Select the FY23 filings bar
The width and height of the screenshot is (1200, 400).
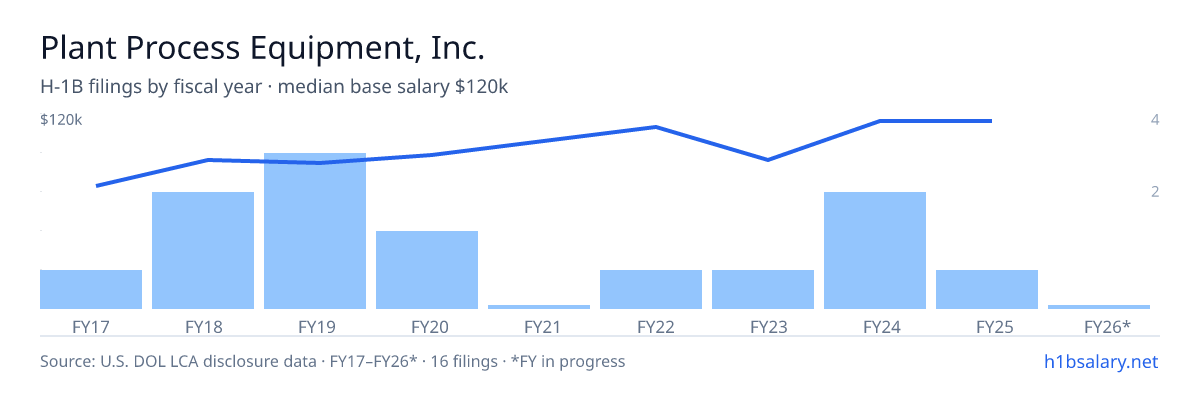[x=763, y=289]
